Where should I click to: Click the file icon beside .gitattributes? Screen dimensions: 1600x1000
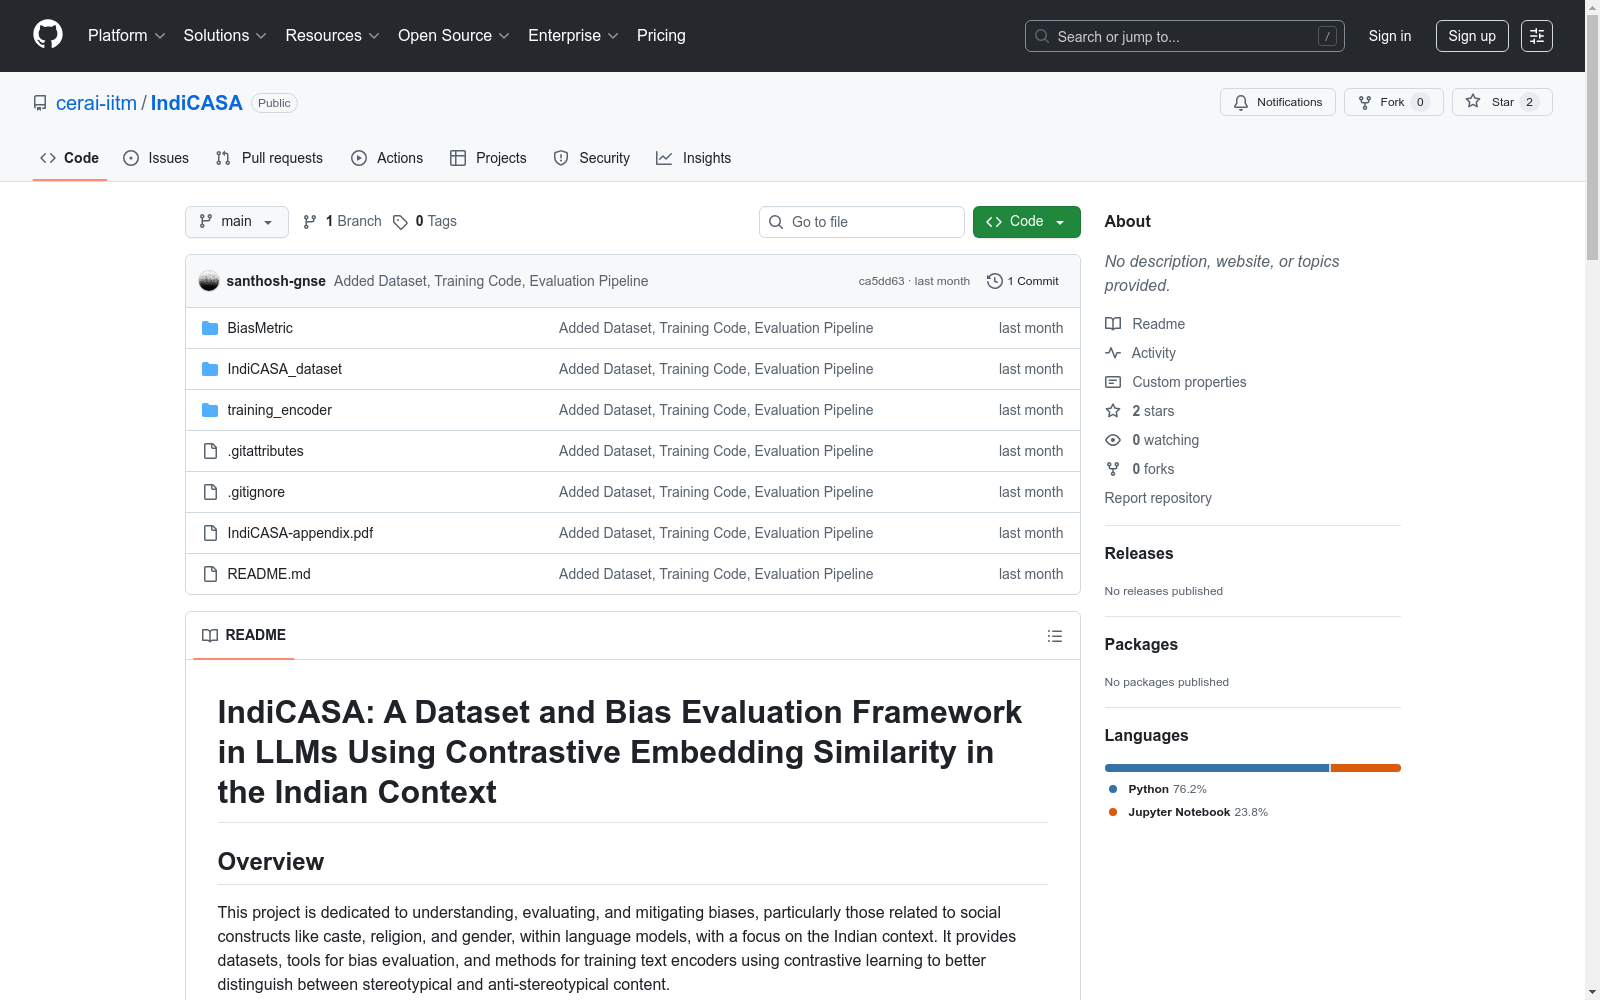pos(210,451)
